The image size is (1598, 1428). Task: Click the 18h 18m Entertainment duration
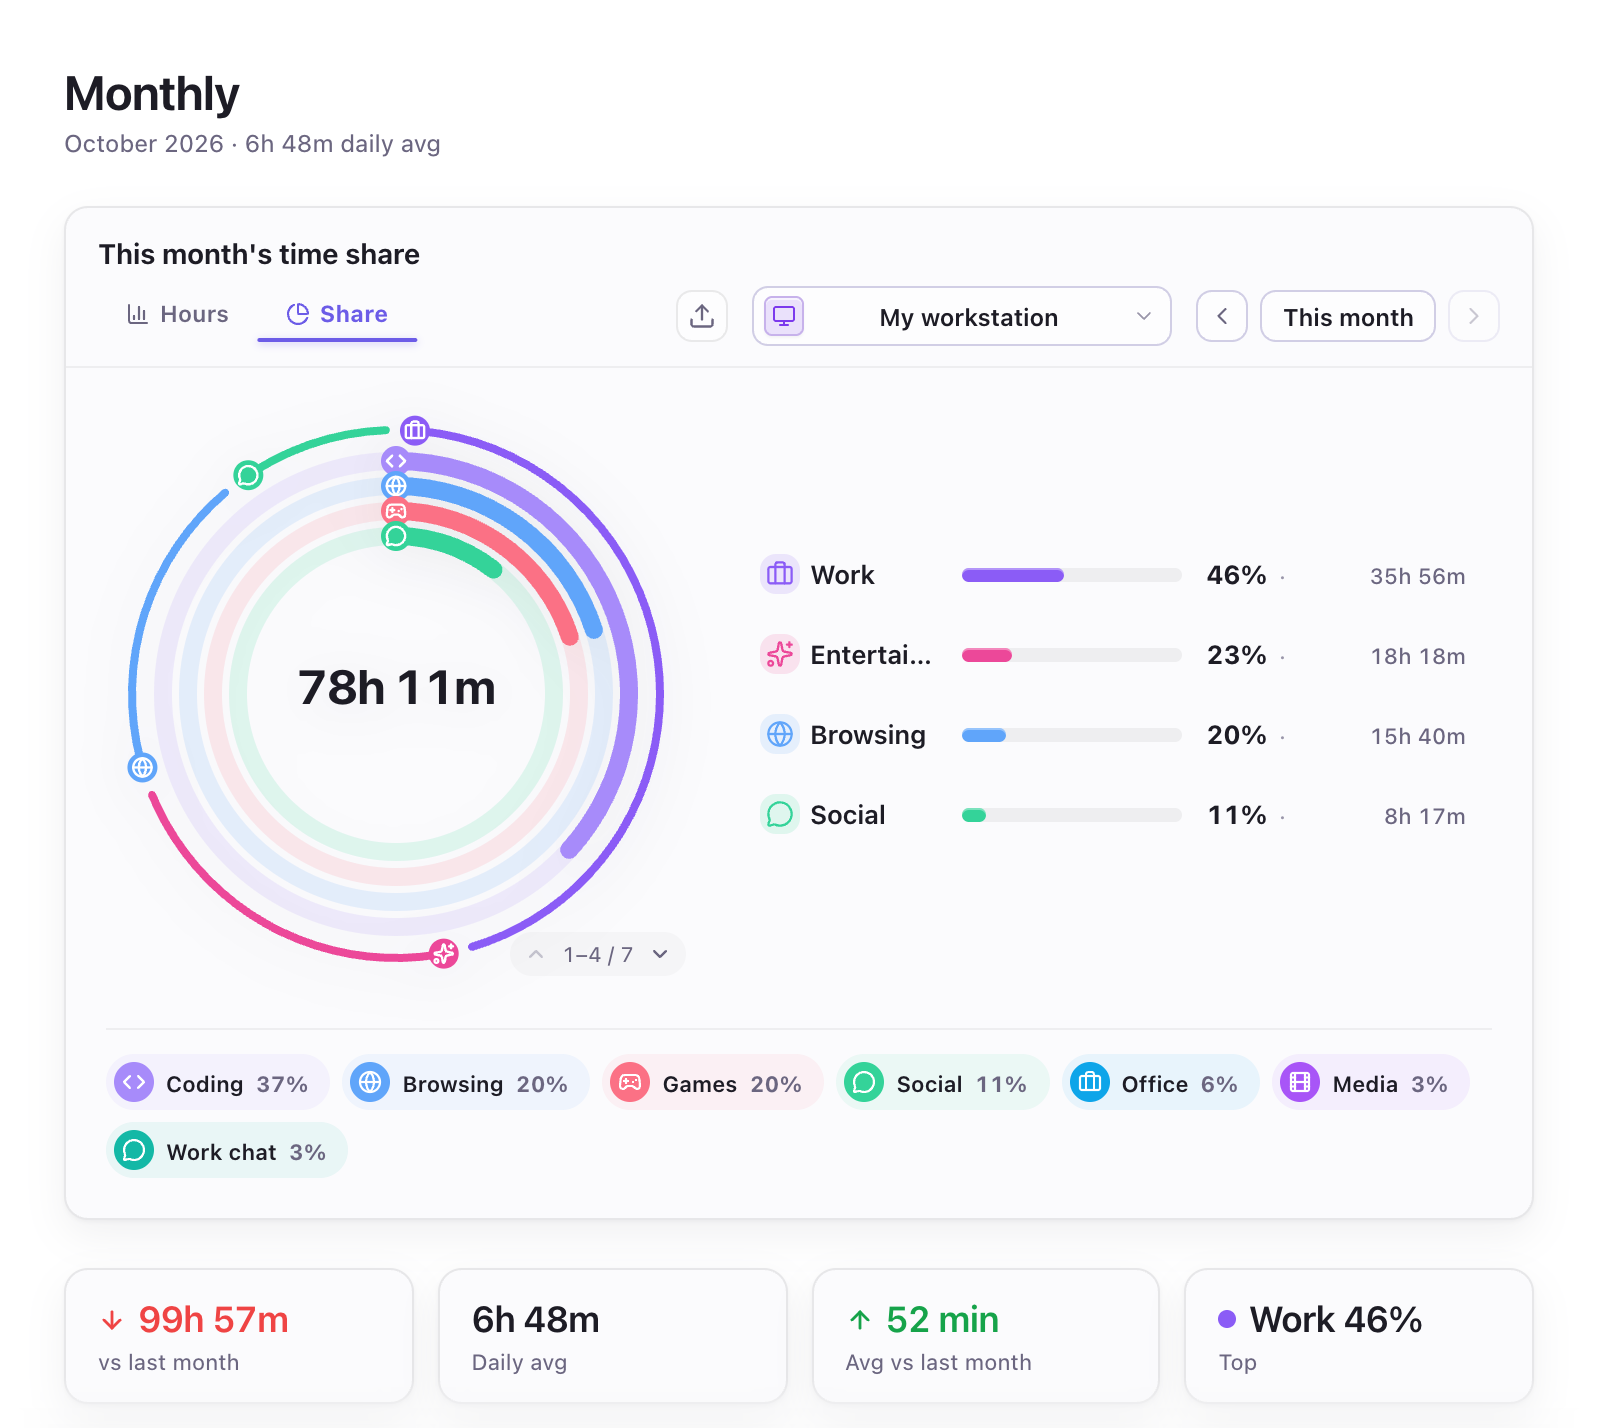[x=1417, y=656]
